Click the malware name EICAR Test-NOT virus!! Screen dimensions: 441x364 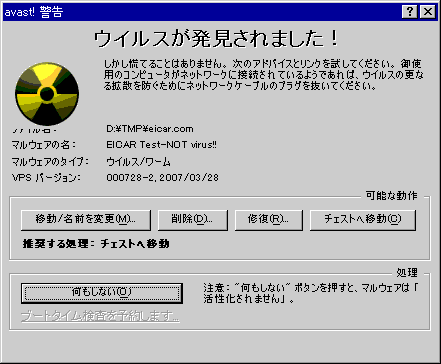[161, 145]
